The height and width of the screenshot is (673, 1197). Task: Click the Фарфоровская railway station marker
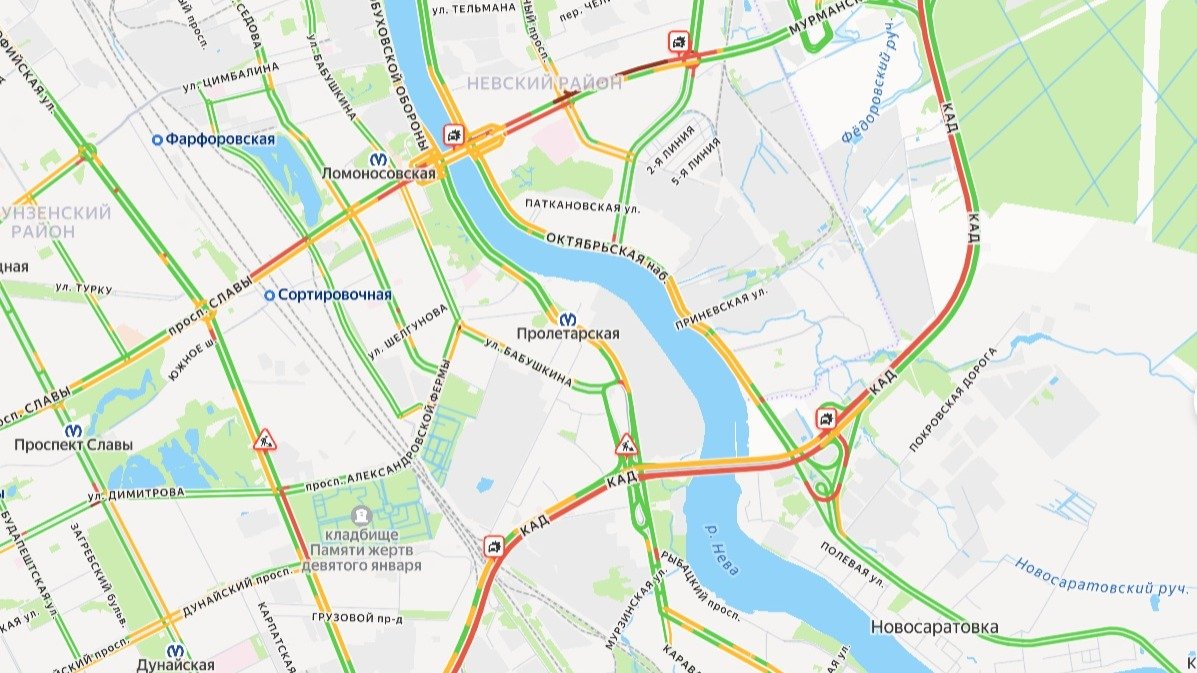tap(157, 140)
